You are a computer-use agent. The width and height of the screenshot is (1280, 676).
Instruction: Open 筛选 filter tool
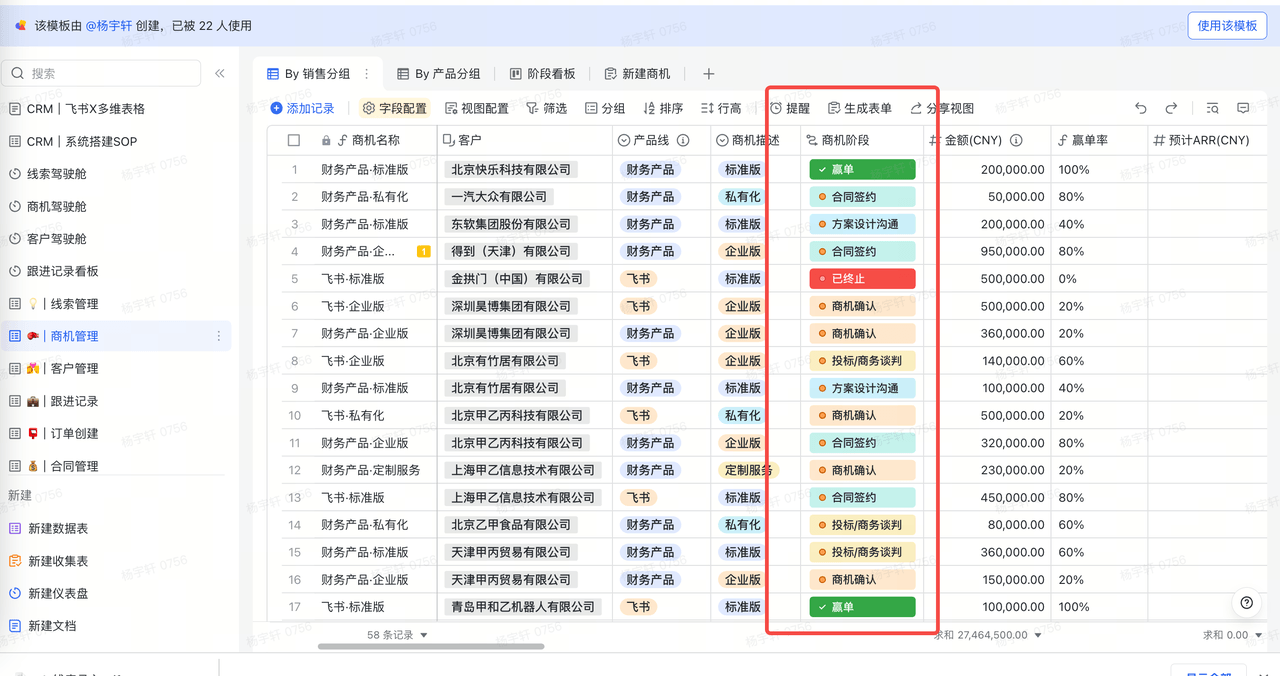point(546,108)
